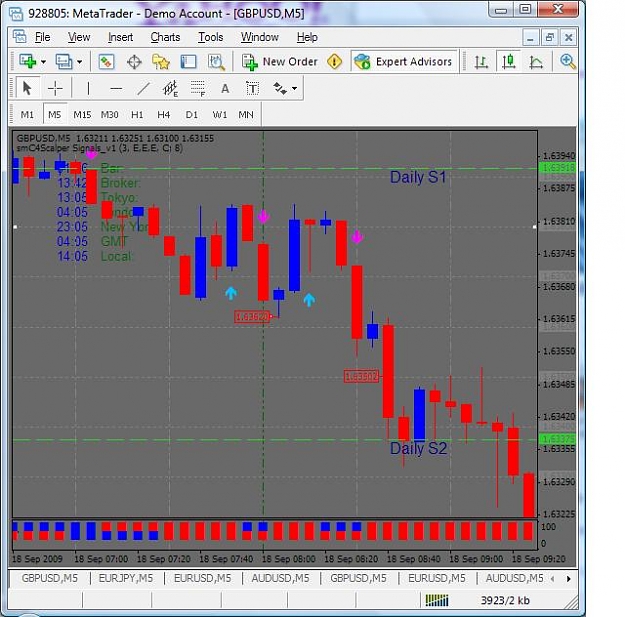Click the connection bars status icon
This screenshot has height=617, width=625.
[x=437, y=600]
